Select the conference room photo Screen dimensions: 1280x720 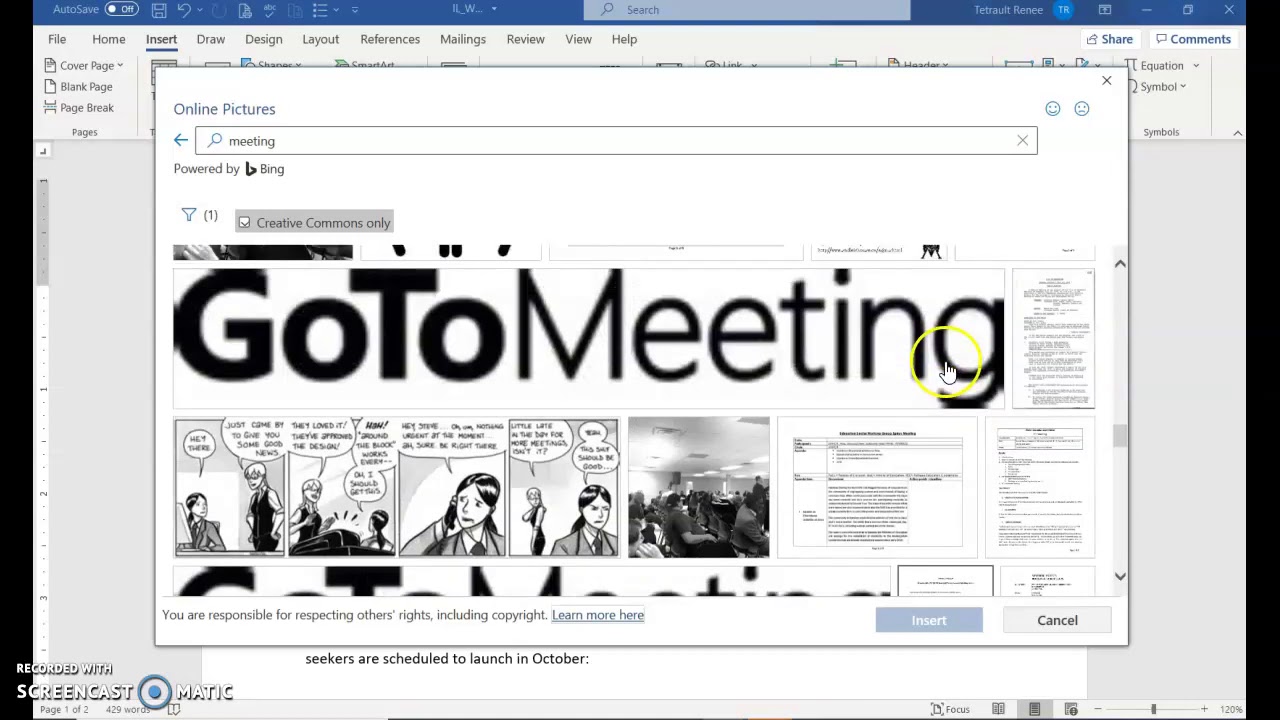point(698,487)
